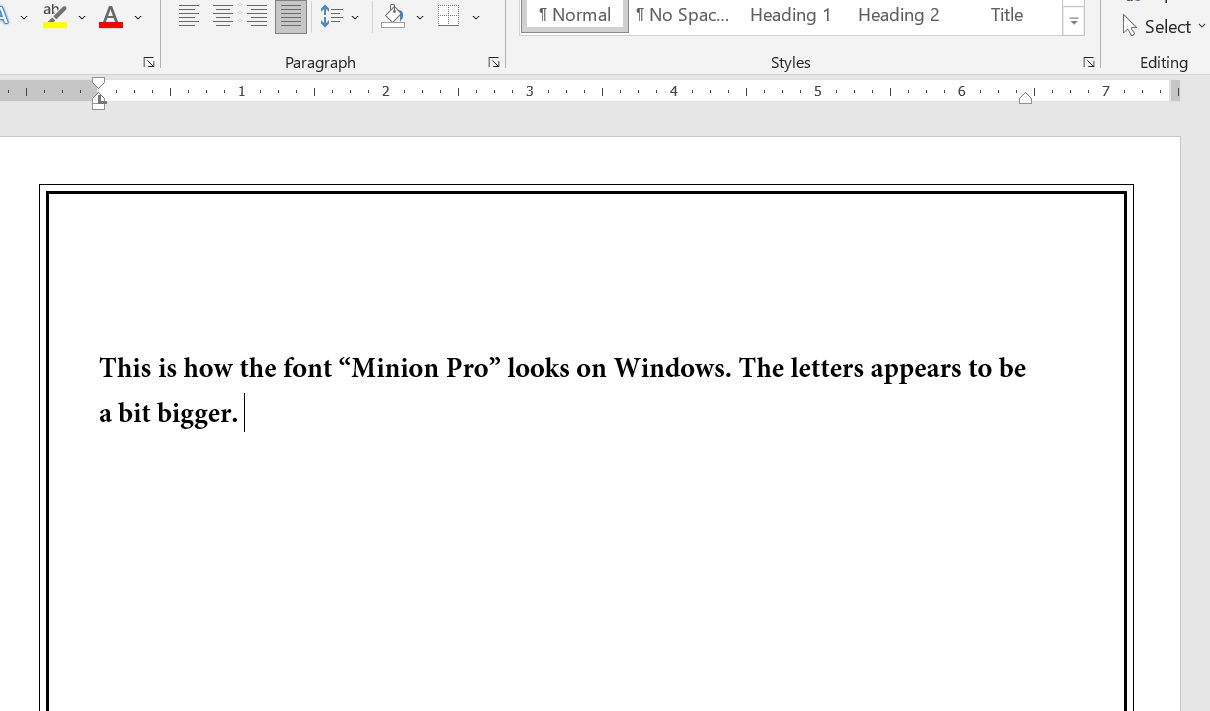Open Paragraph settings dialog launcher

pos(494,62)
